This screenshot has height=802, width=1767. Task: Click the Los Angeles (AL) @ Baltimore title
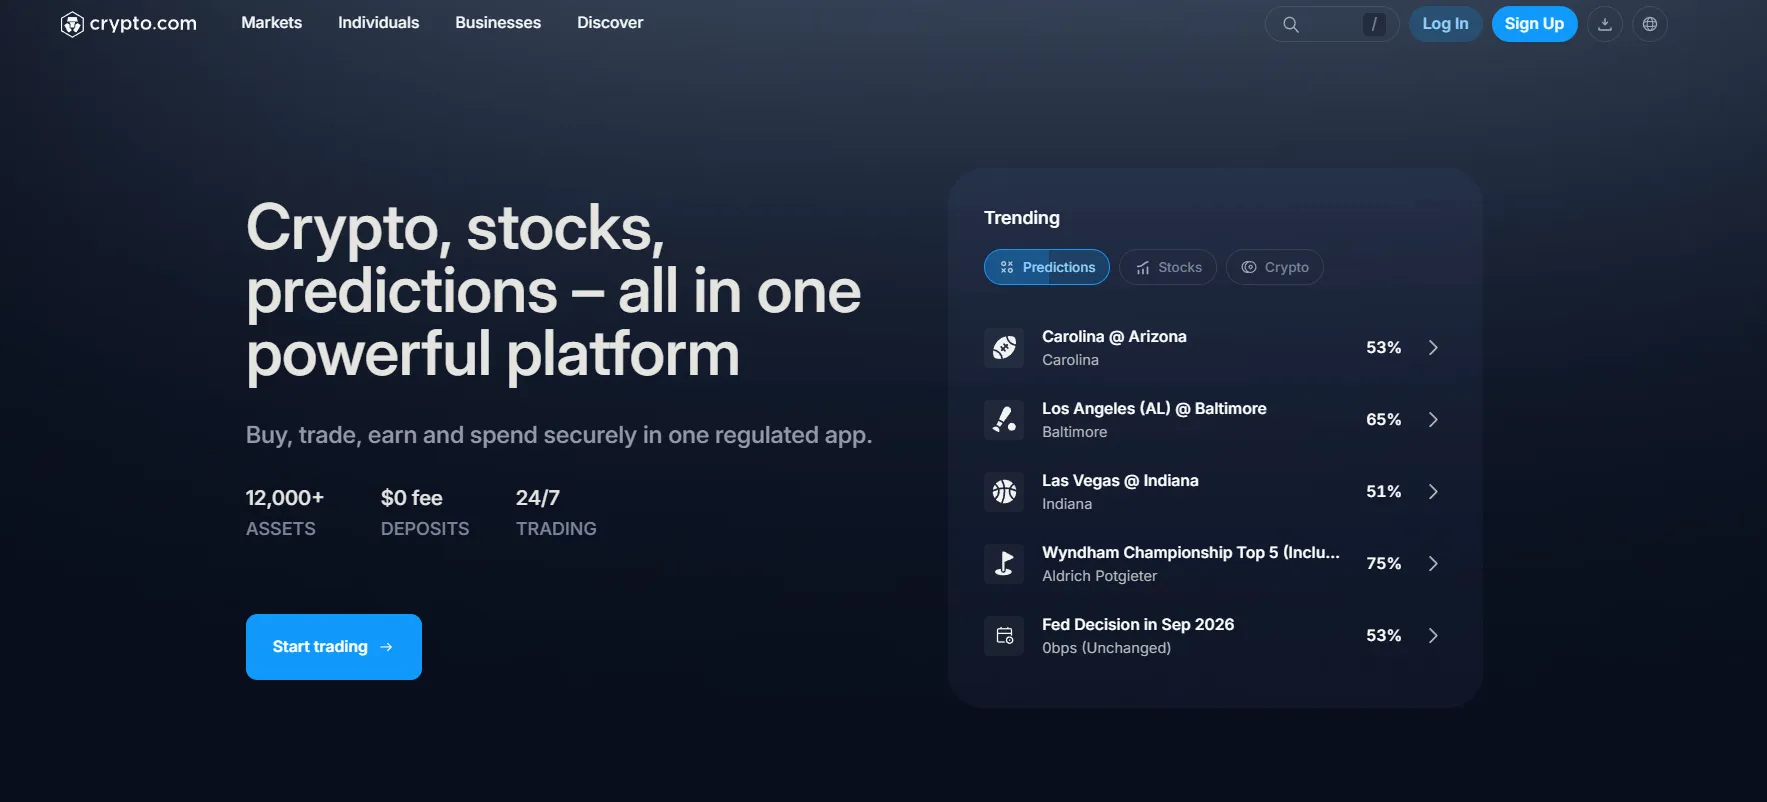[x=1154, y=409]
